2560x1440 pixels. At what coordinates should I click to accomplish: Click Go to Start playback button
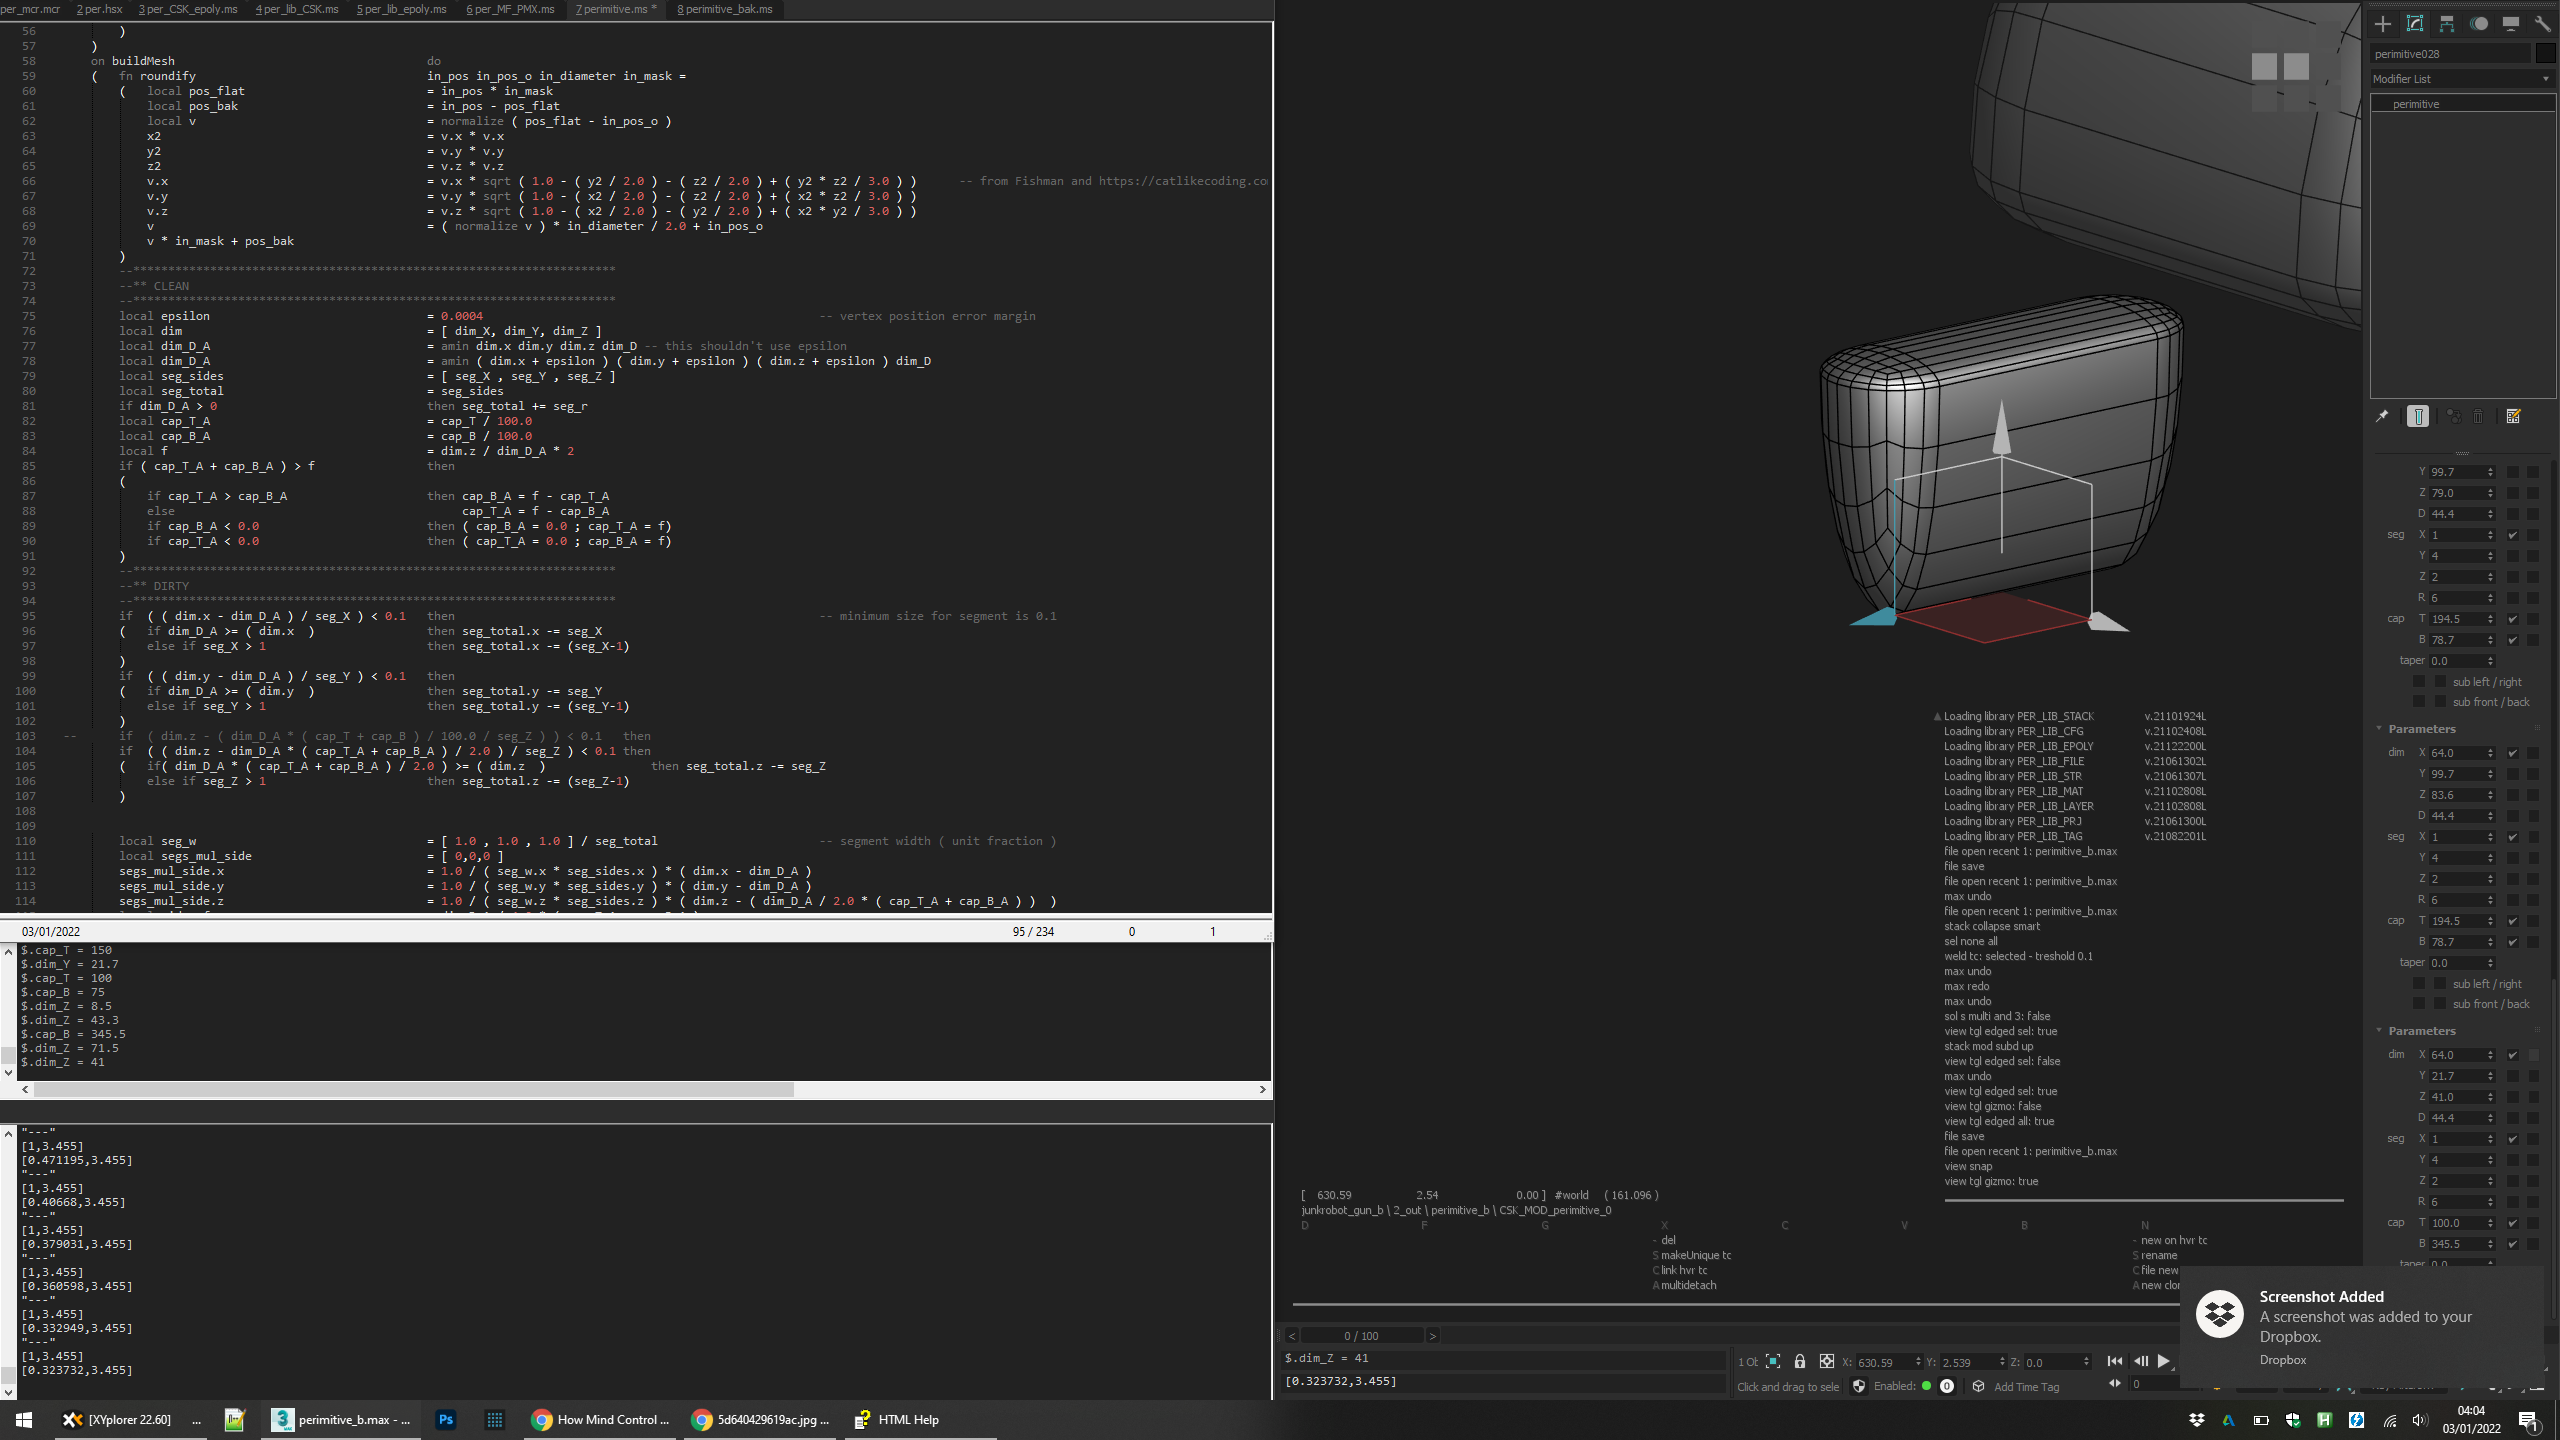[x=2114, y=1361]
